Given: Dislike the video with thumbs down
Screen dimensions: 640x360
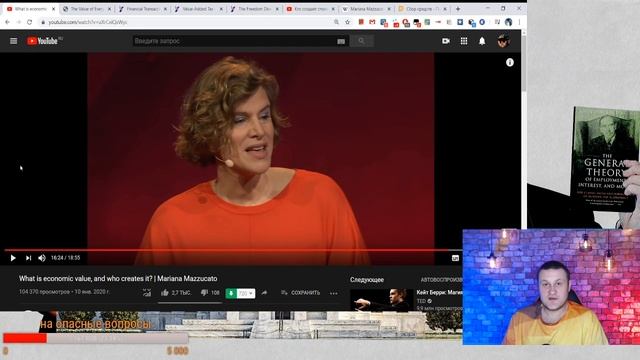Looking at the screenshot, I should point(204,293).
